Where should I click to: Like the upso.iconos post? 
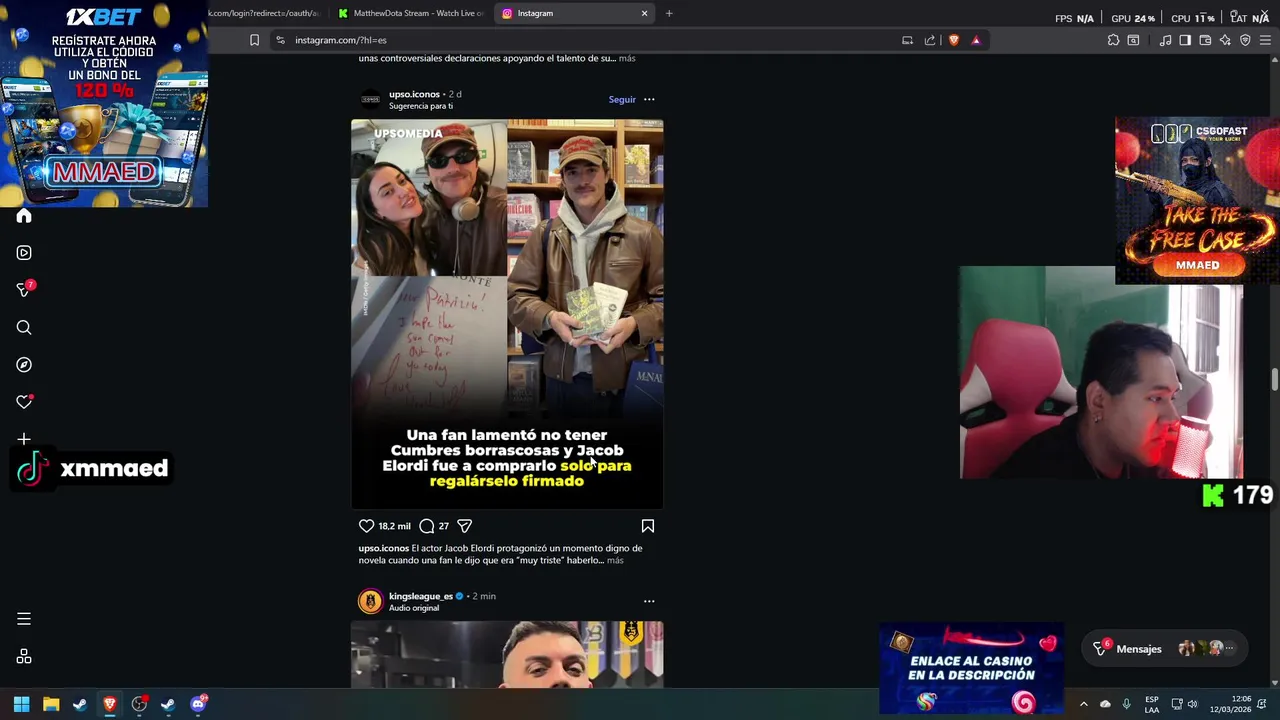366,526
